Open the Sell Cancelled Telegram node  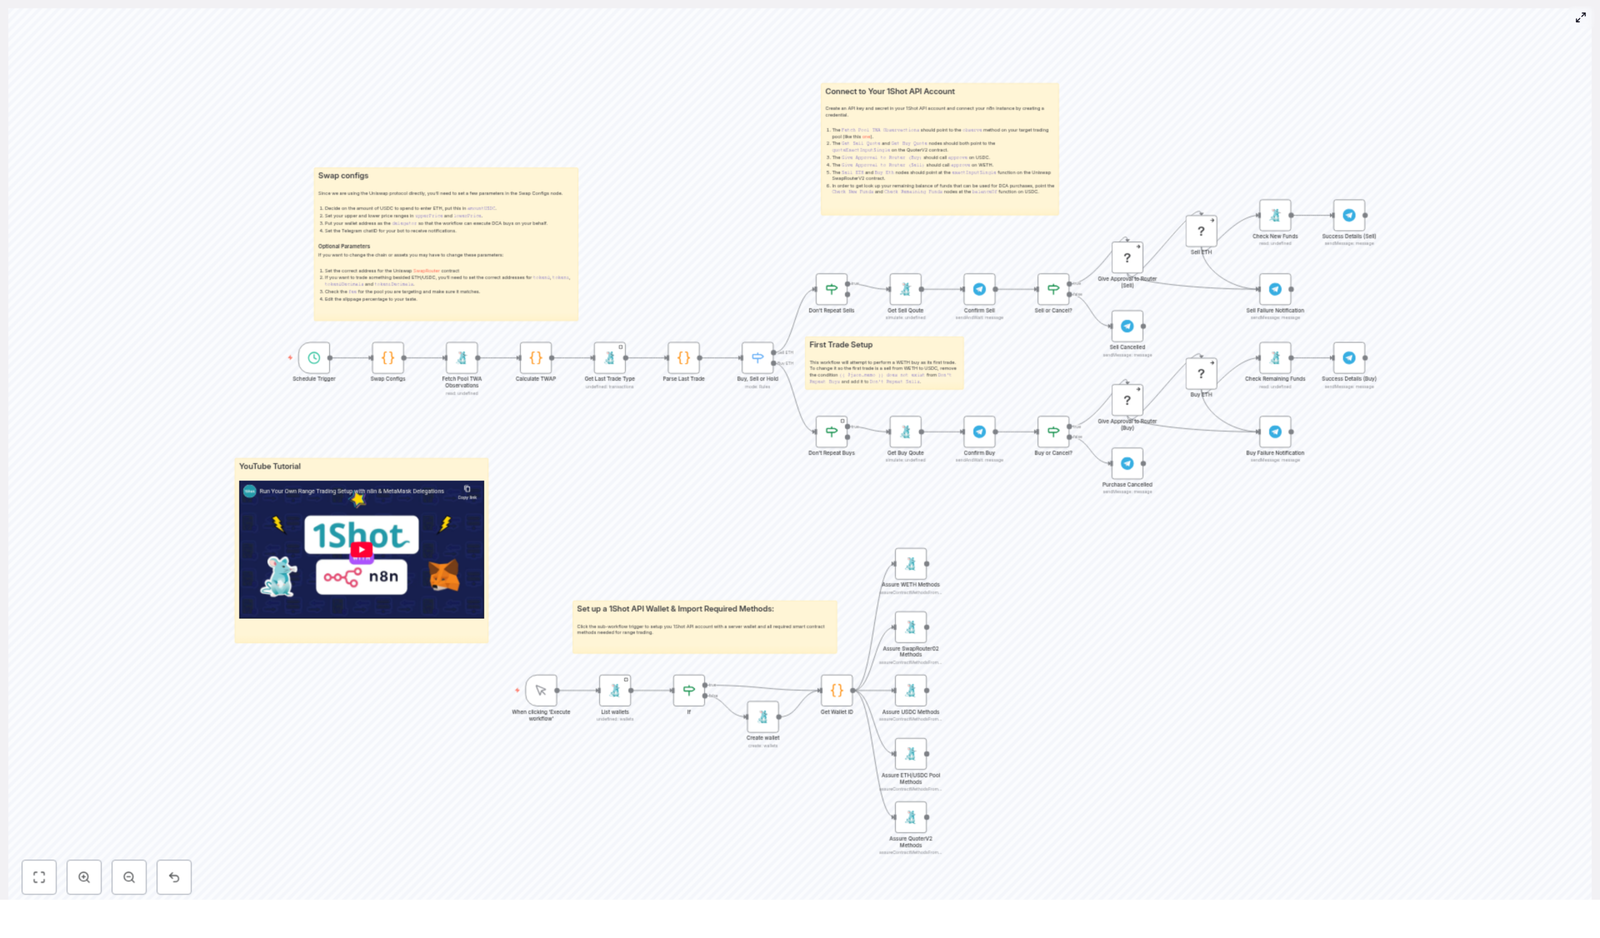pyautogui.click(x=1127, y=325)
